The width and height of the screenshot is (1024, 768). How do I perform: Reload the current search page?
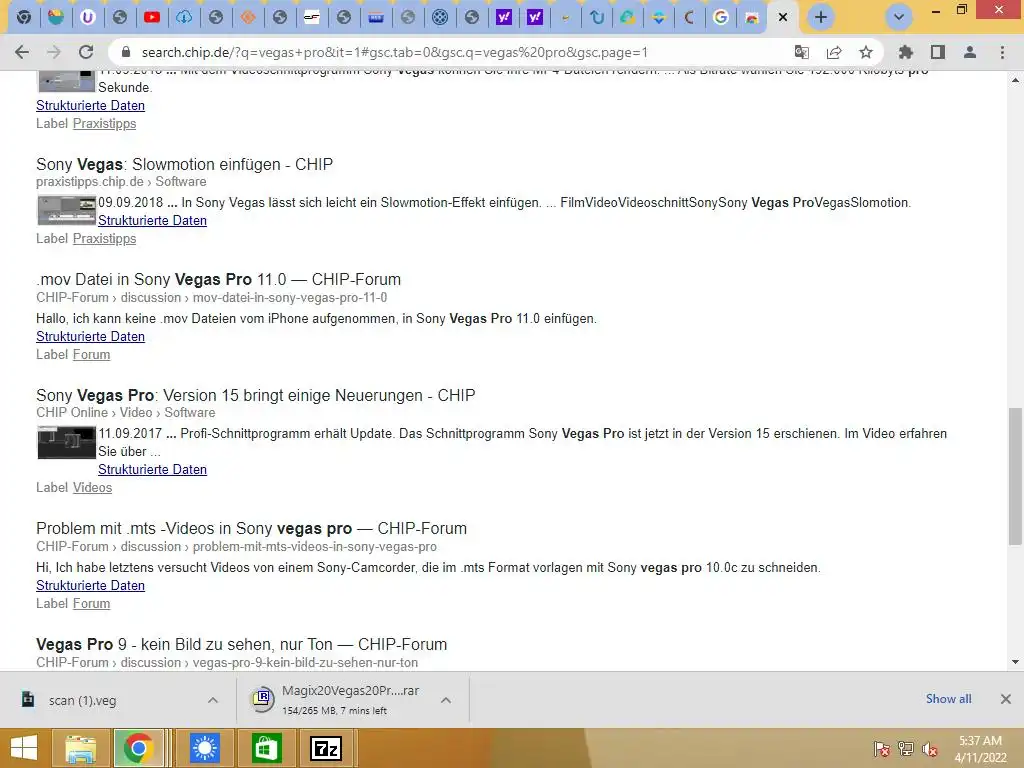pos(86,52)
